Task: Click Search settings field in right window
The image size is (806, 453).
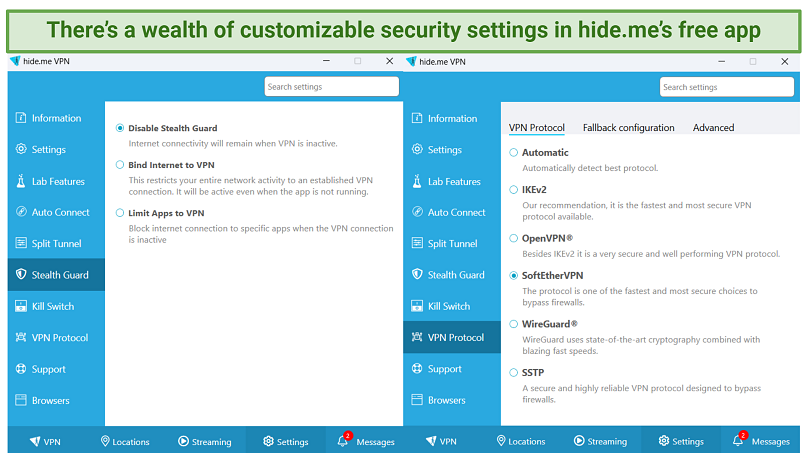Action: 726,87
